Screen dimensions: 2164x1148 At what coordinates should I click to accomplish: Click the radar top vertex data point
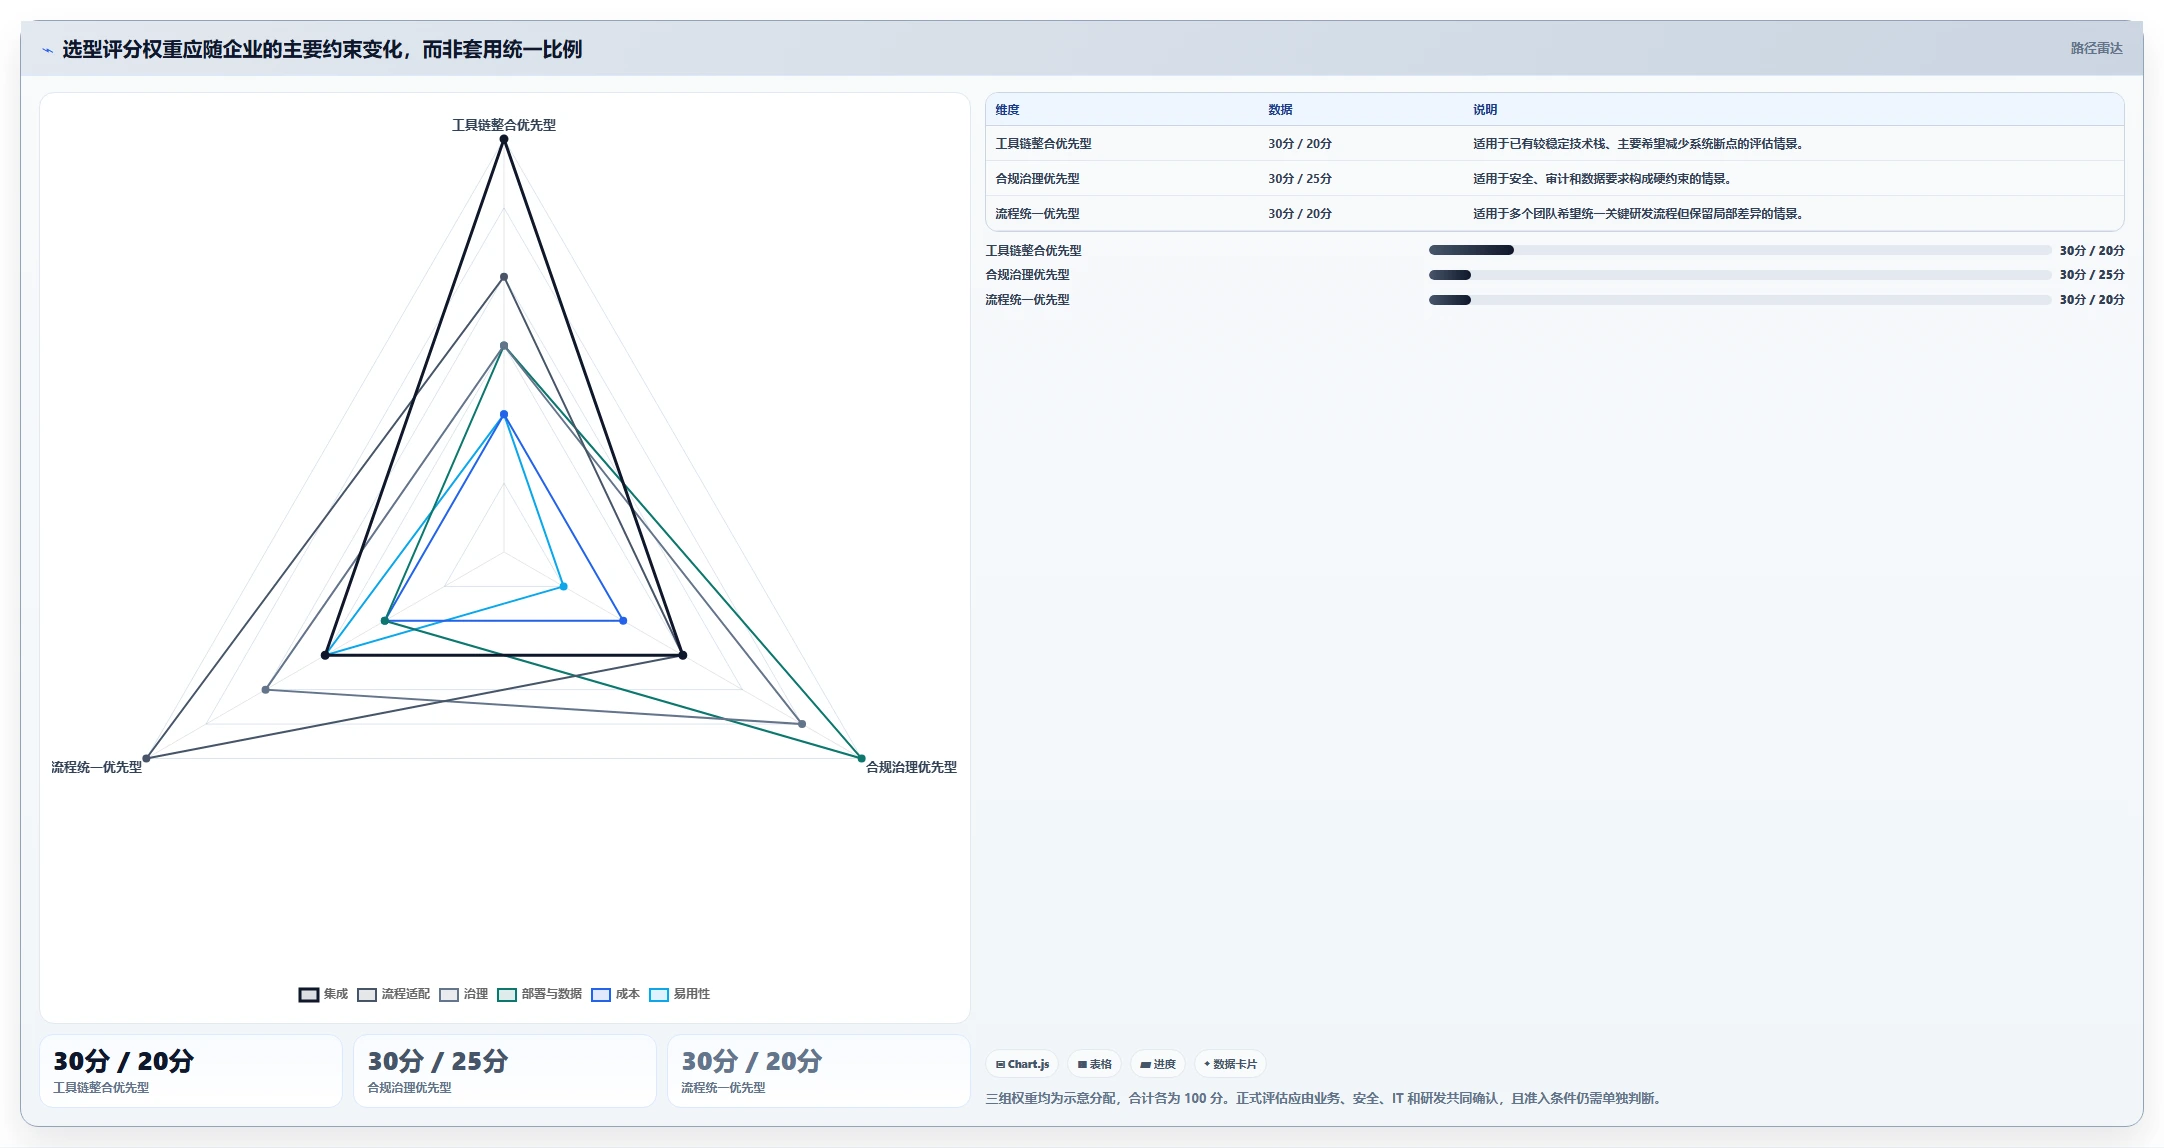click(504, 139)
